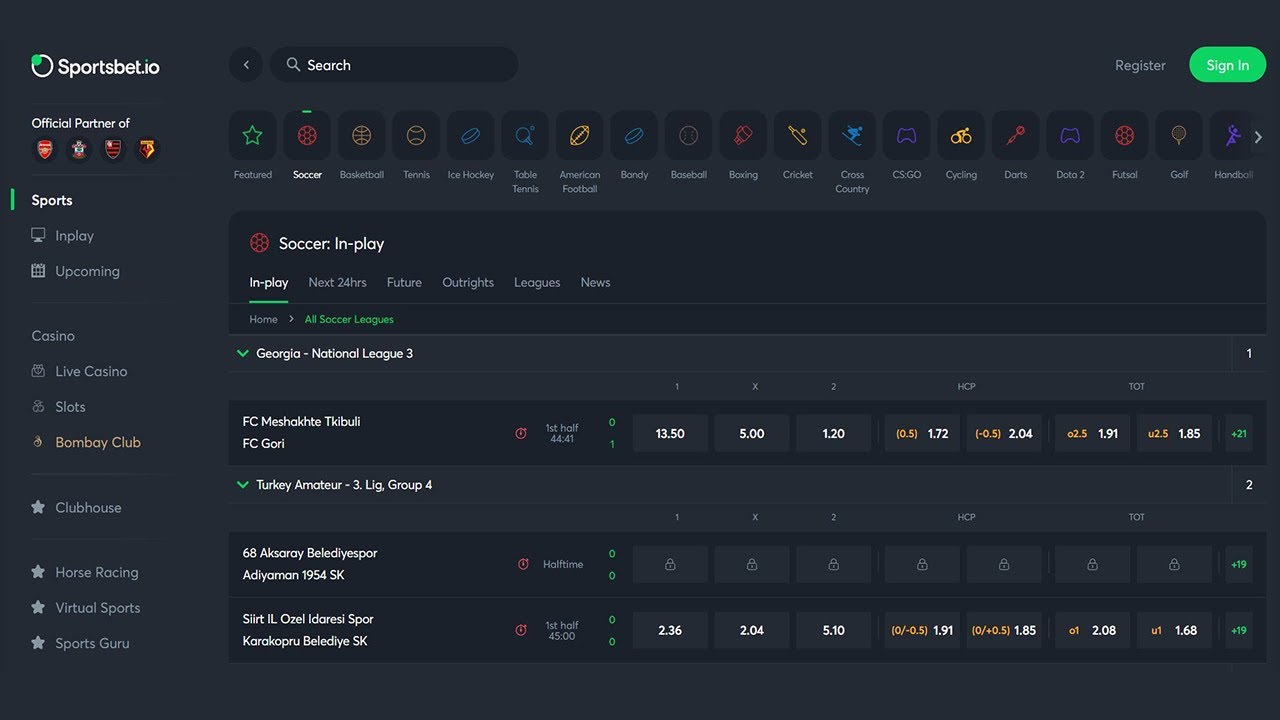The image size is (1280, 720).
Task: Choose the Baseball sport icon
Action: tap(689, 135)
